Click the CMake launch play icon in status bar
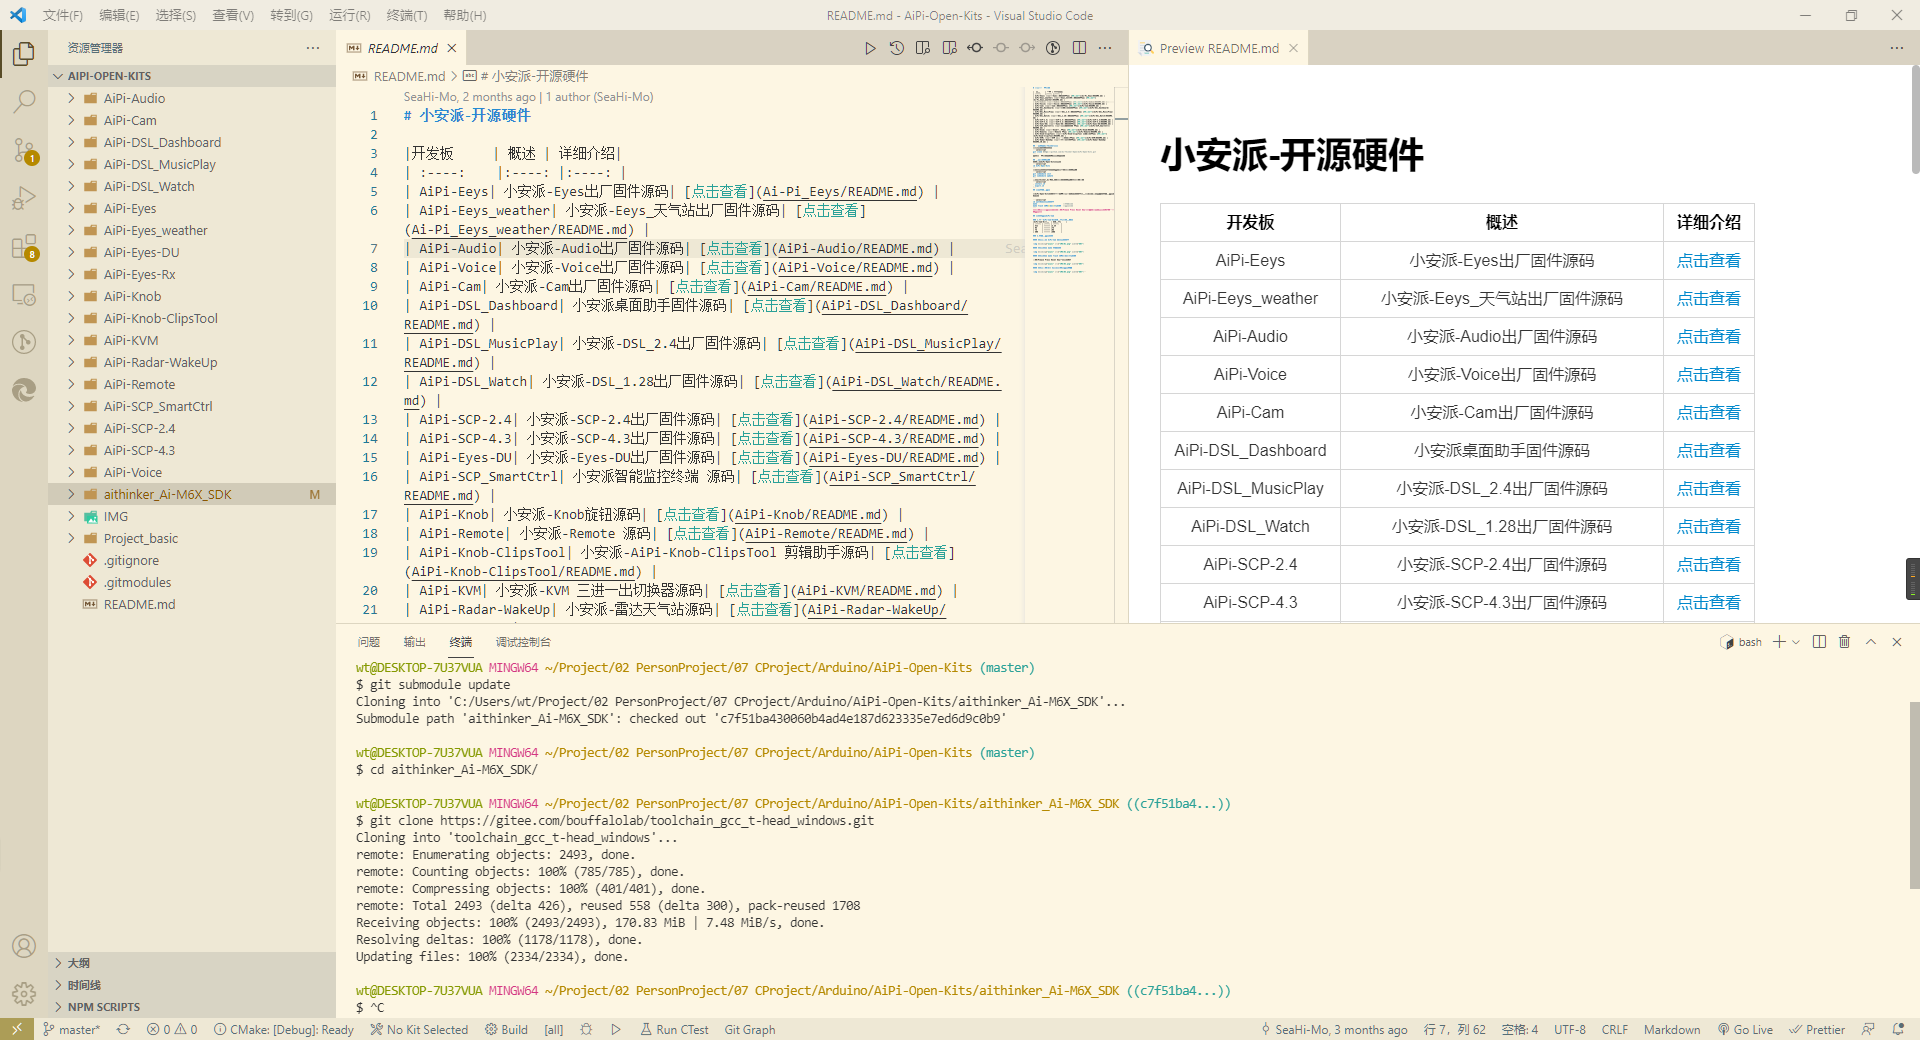 click(616, 1029)
